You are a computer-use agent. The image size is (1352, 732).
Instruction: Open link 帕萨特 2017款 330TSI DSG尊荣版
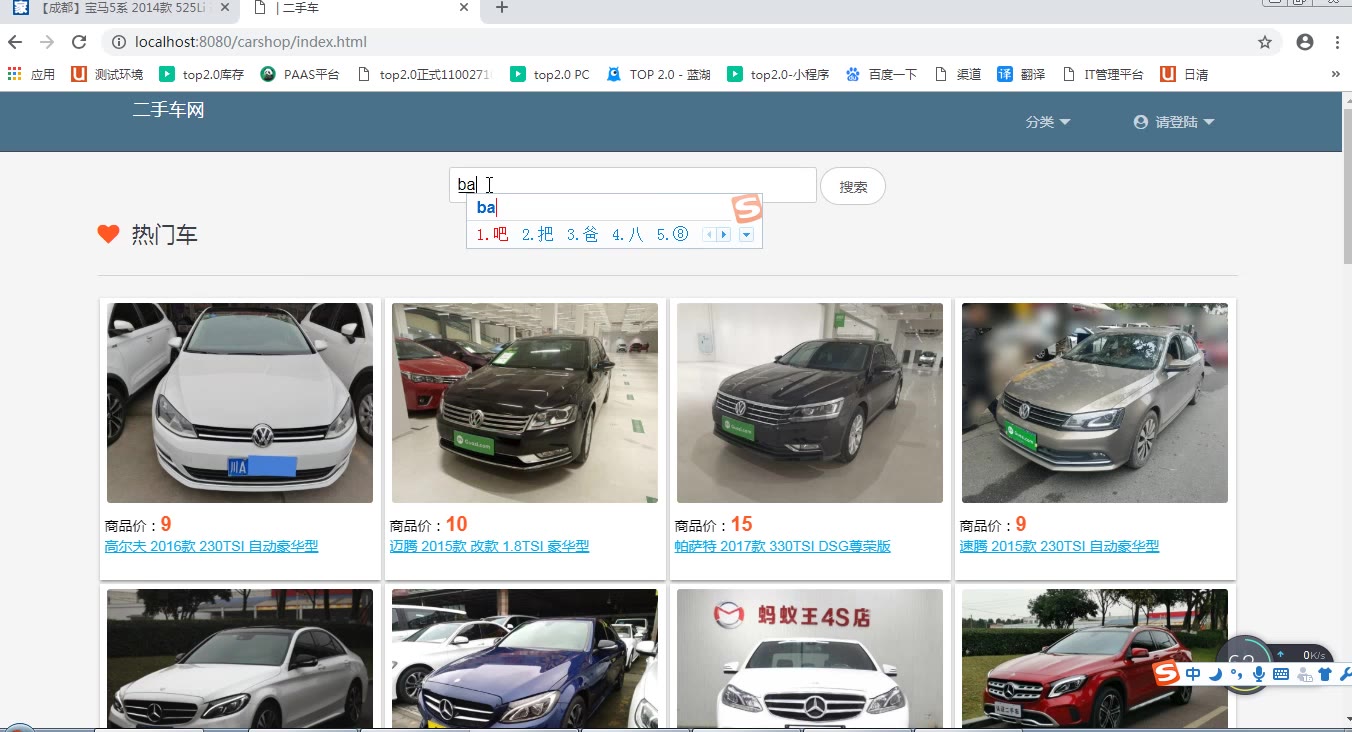(x=782, y=546)
